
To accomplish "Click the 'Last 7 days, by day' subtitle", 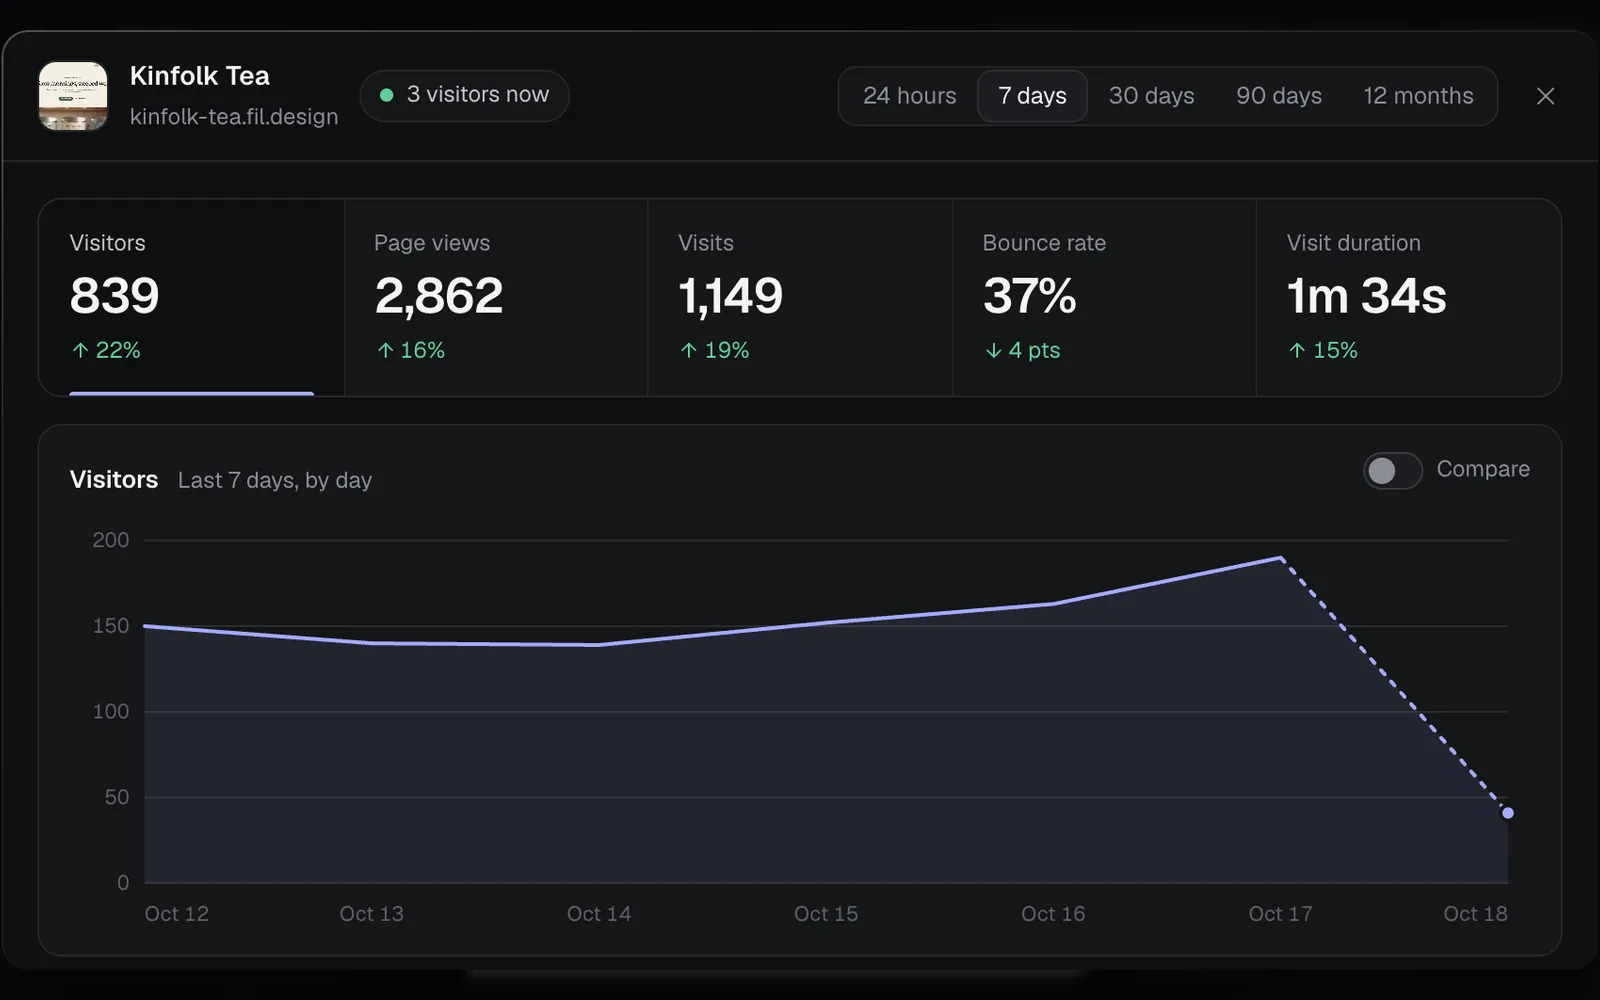I will (x=275, y=481).
